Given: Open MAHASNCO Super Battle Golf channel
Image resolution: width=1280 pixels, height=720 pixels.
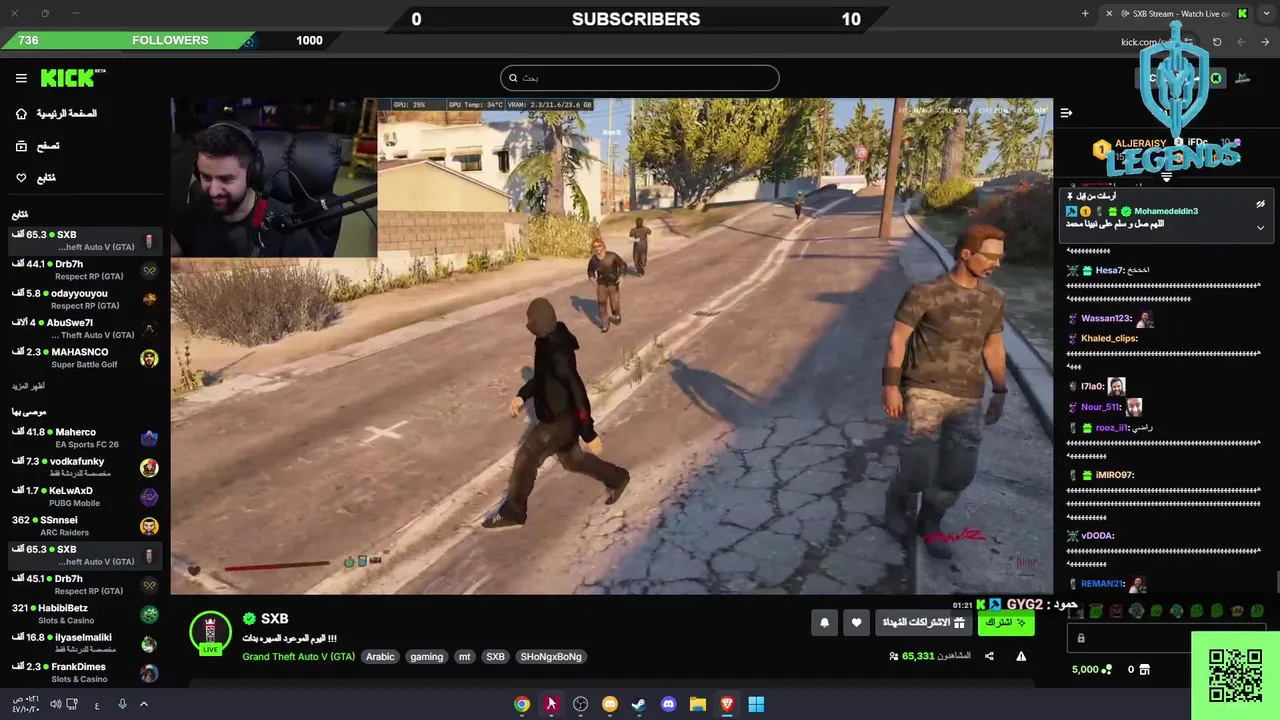Looking at the screenshot, I should [85, 358].
